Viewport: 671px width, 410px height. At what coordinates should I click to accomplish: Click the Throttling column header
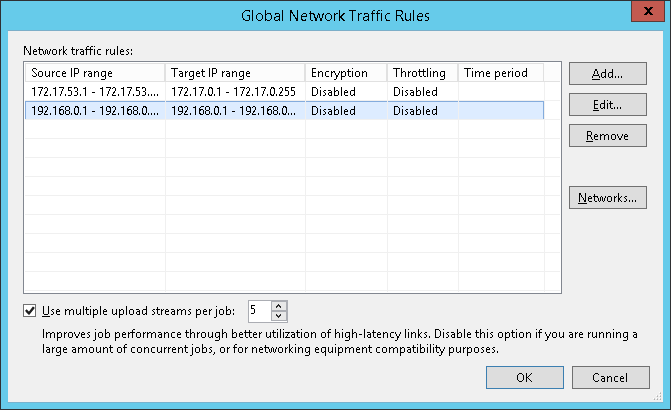(422, 73)
